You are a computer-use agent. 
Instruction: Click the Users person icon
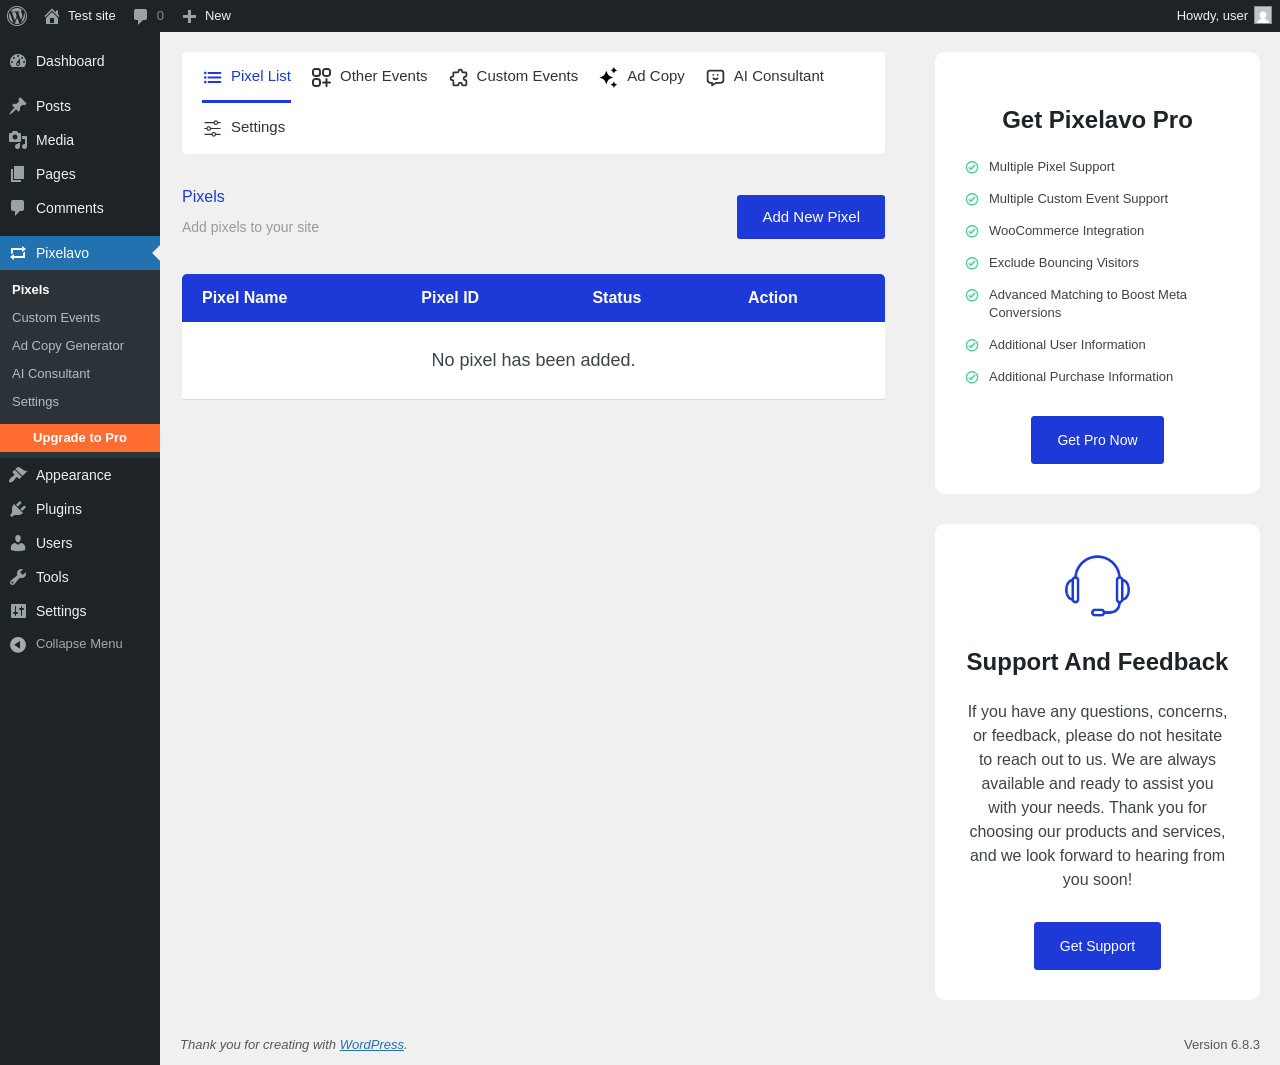(x=18, y=543)
